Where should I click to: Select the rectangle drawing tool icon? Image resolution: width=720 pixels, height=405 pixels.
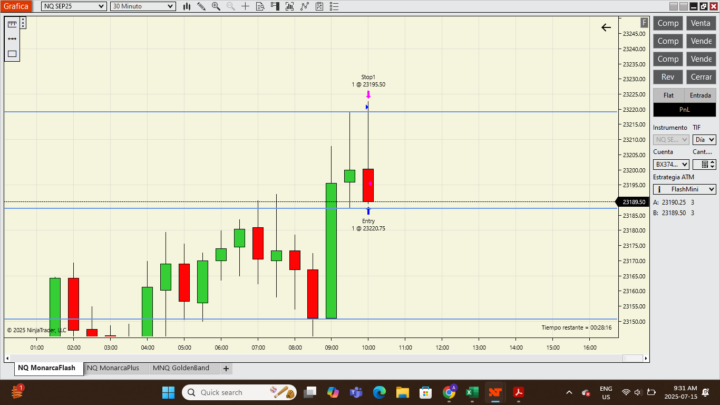coord(12,54)
